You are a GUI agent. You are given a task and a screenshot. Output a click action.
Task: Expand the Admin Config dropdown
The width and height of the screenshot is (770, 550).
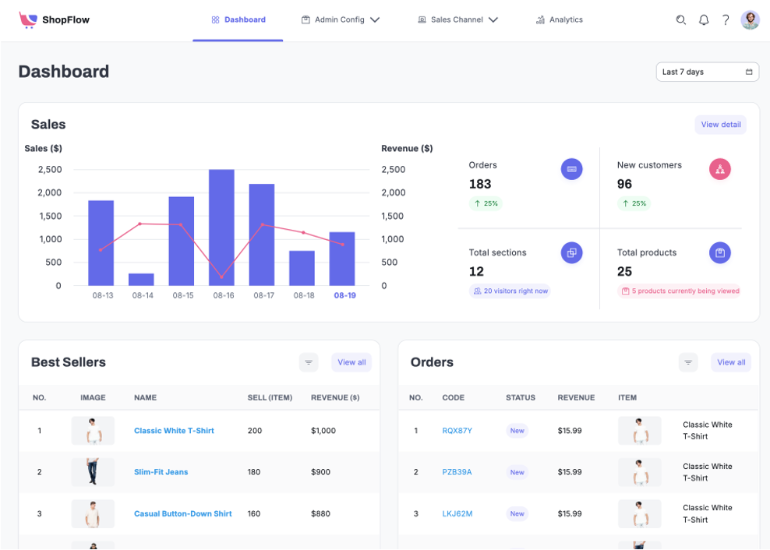pyautogui.click(x=340, y=20)
